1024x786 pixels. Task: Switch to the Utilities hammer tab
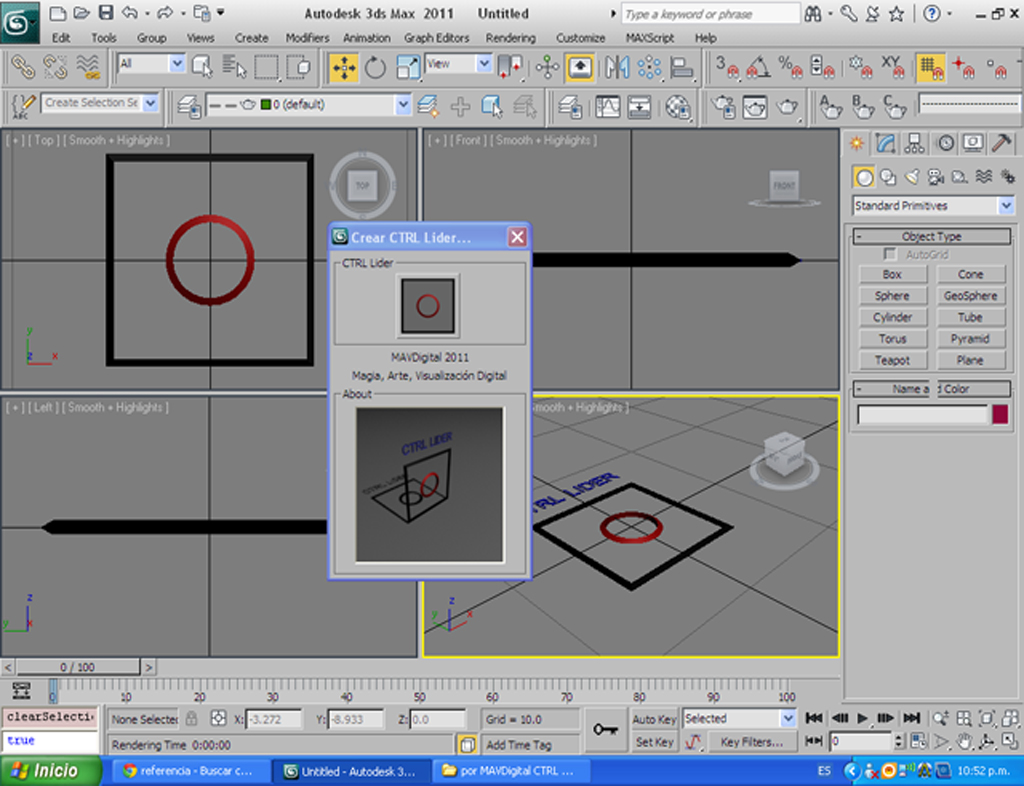[1002, 143]
